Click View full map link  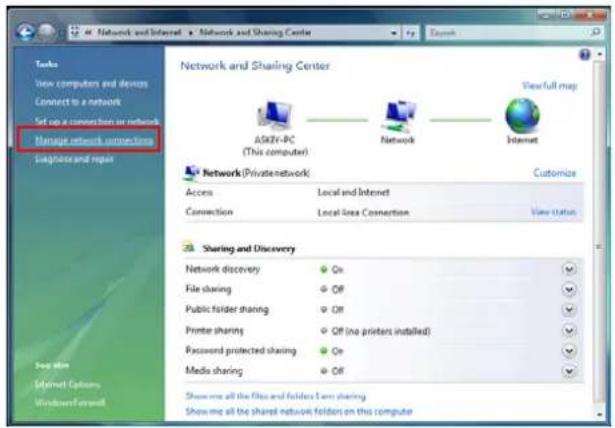(x=549, y=86)
